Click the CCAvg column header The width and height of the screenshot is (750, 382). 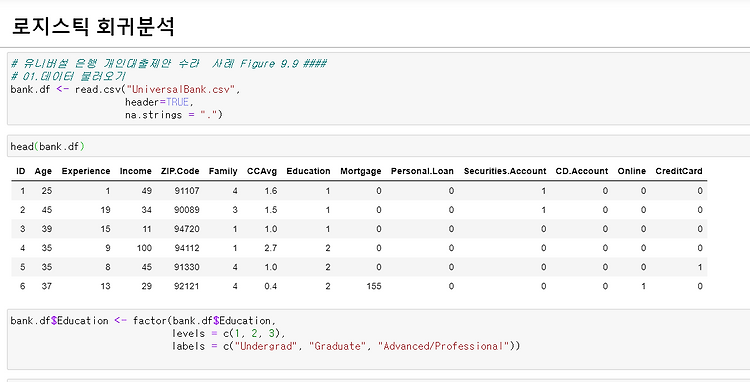[x=262, y=171]
